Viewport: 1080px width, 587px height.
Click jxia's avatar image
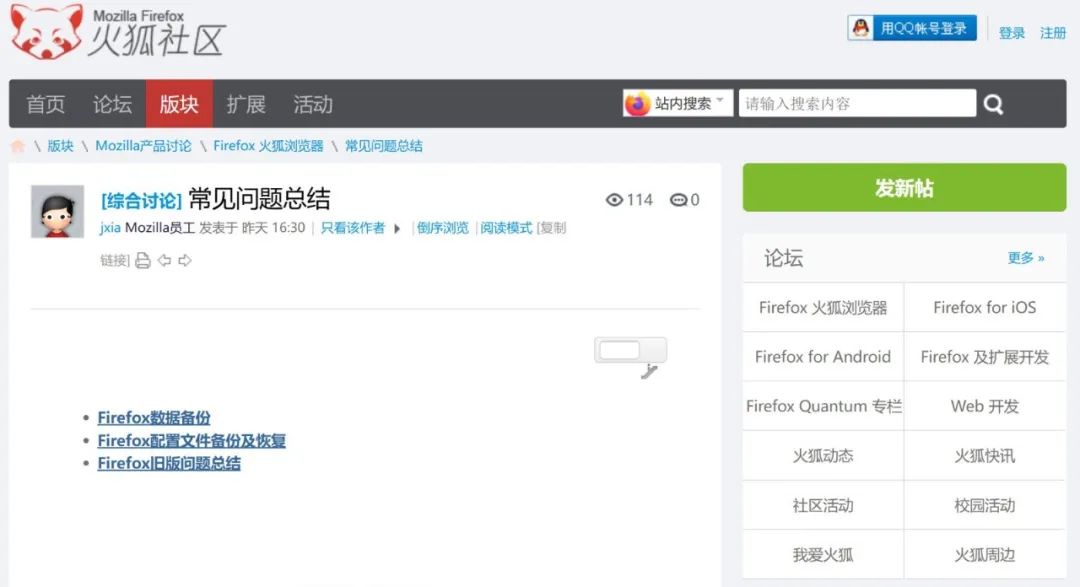click(57, 211)
